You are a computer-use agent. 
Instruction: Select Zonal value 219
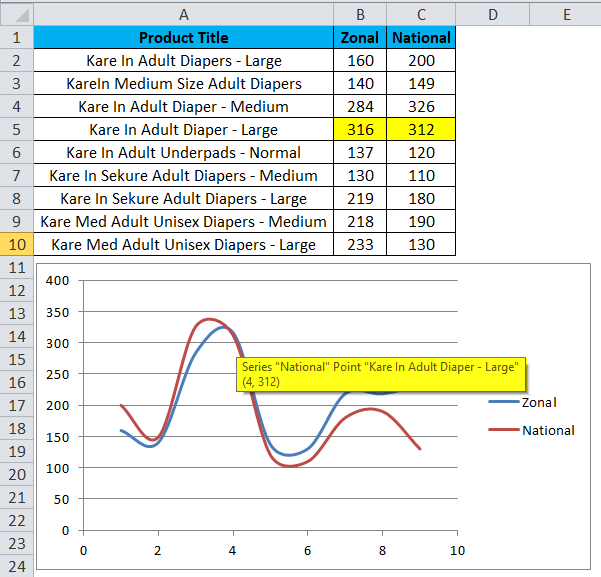(x=360, y=199)
